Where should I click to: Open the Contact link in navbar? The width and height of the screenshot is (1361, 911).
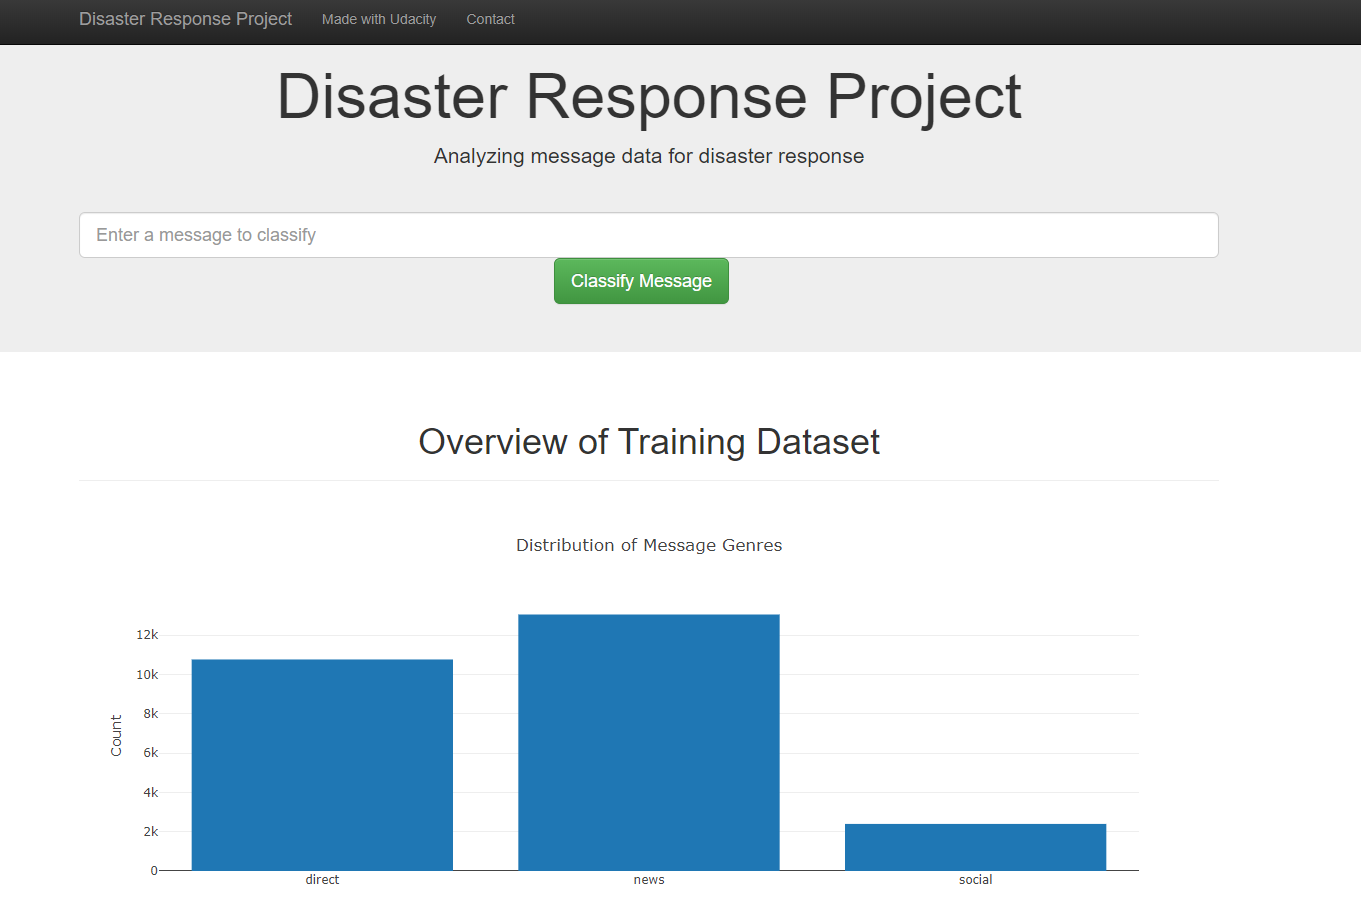coord(490,19)
